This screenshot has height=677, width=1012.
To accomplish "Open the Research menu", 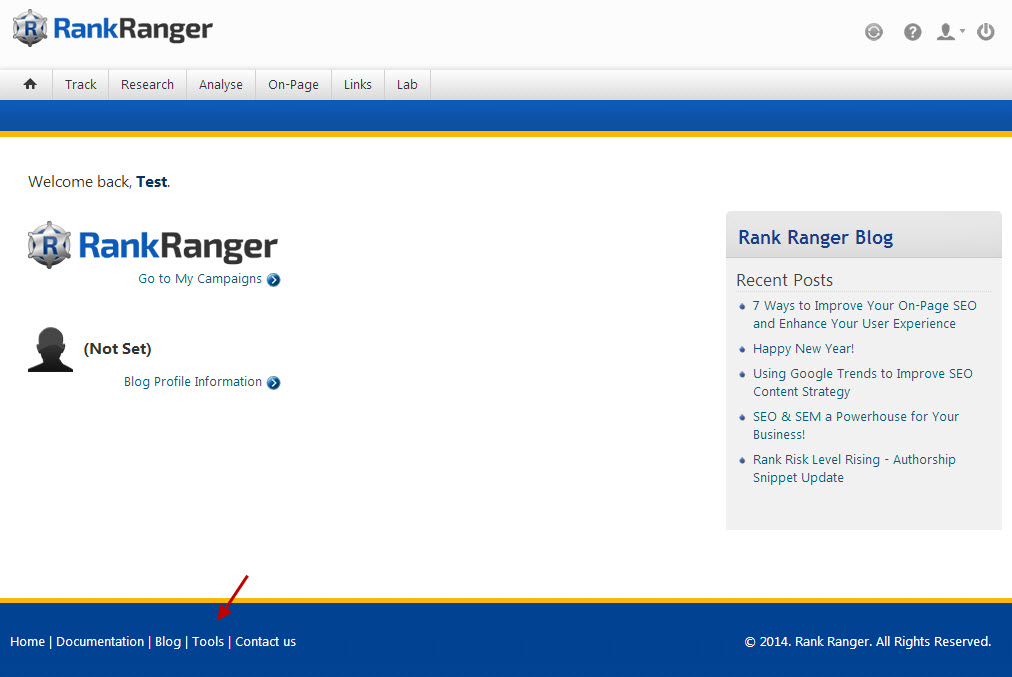I will (x=147, y=85).
